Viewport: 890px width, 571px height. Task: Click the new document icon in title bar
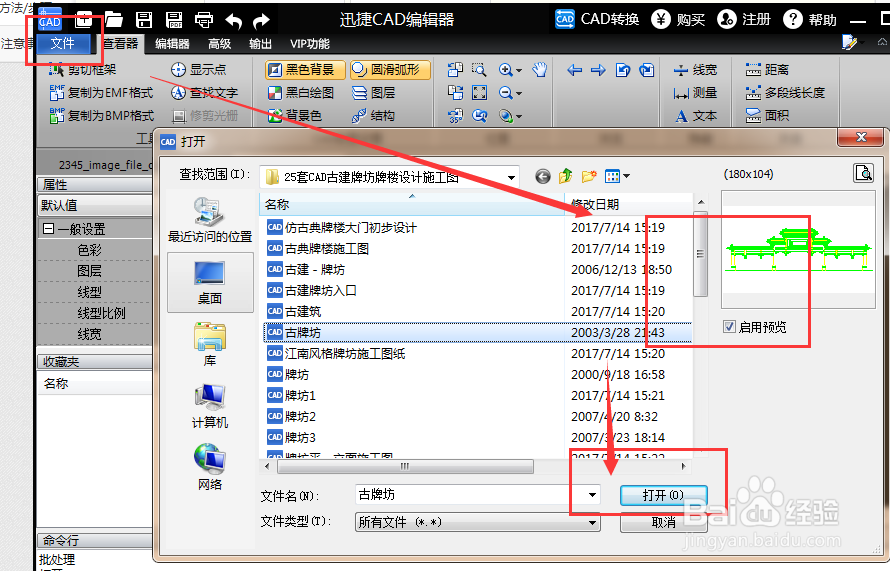(x=83, y=20)
